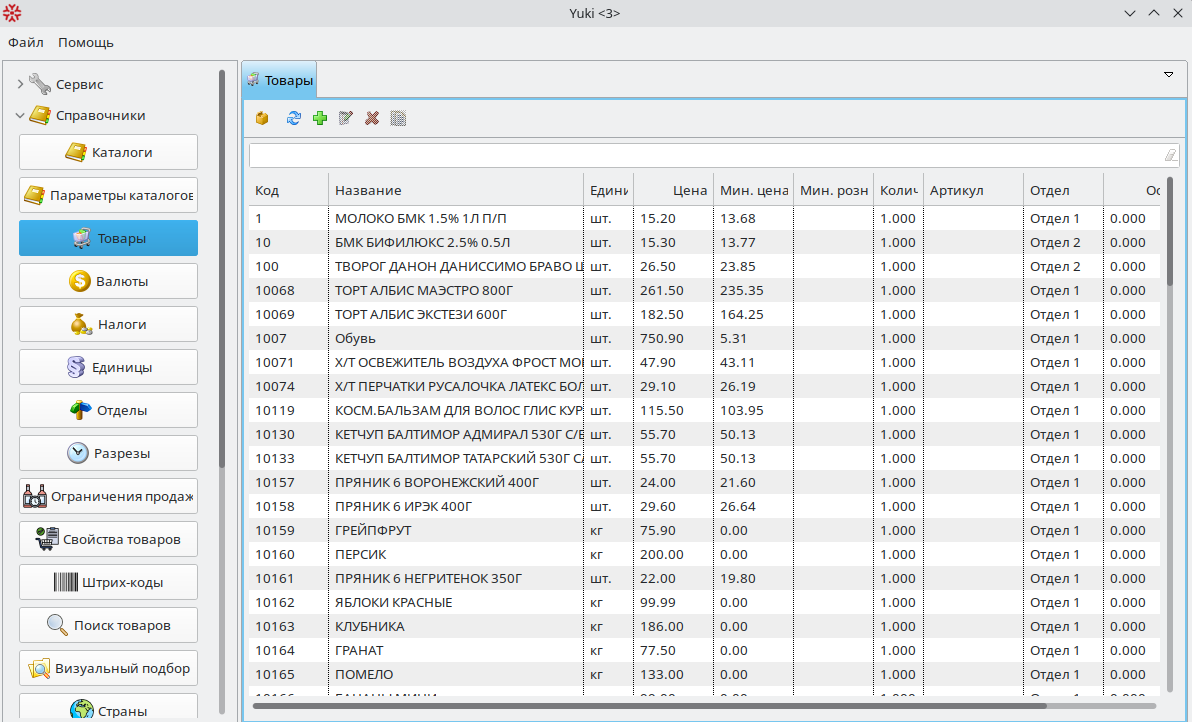Open the Каталоги section
The height and width of the screenshot is (722, 1192).
[108, 152]
